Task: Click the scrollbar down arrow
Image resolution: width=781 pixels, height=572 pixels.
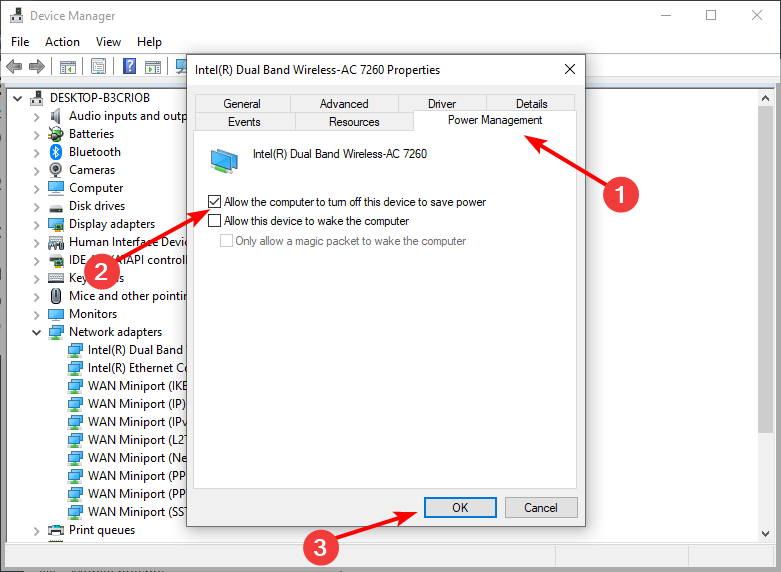Action: (766, 534)
